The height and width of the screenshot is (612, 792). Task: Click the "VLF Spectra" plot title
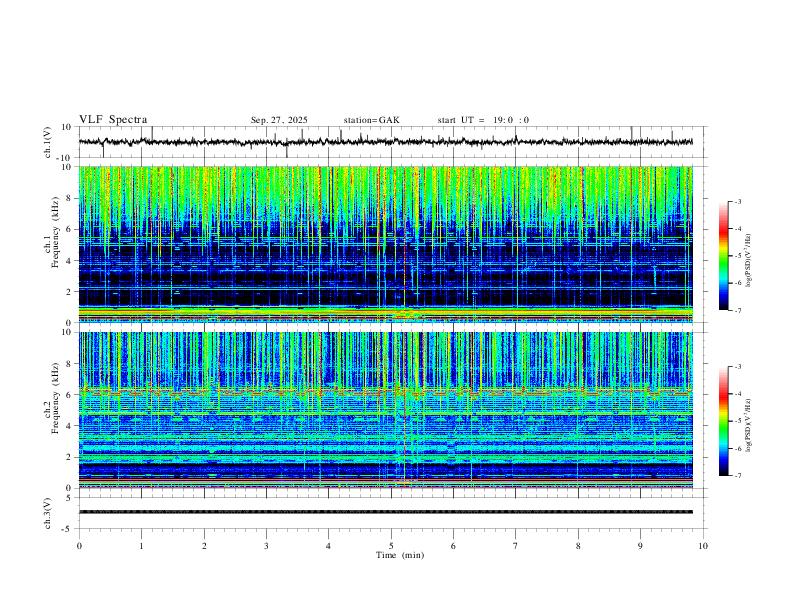click(113, 120)
